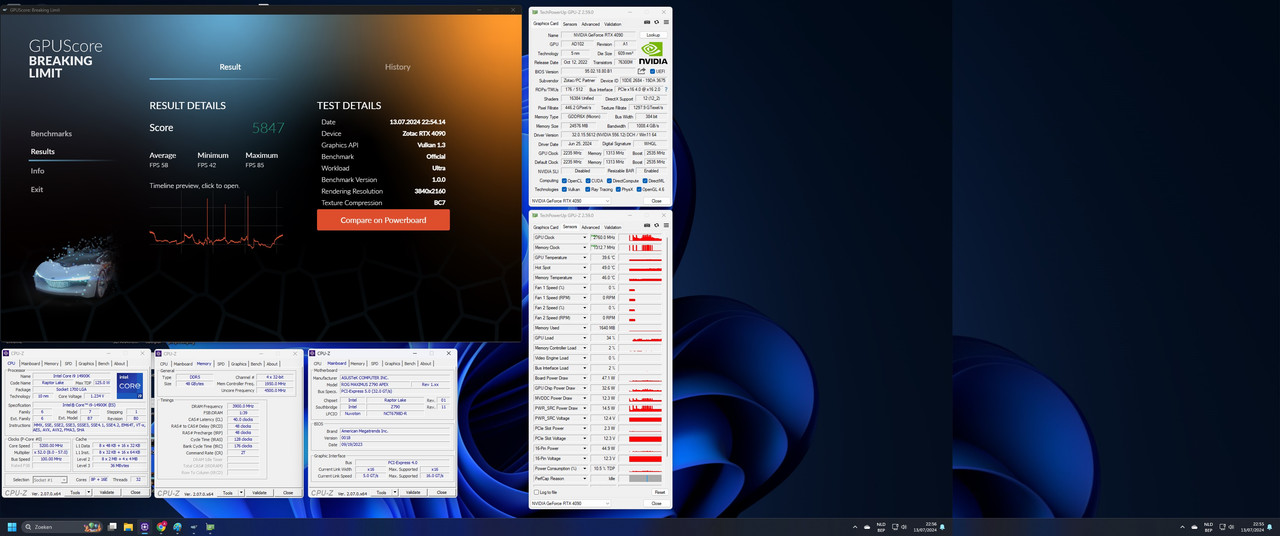The width and height of the screenshot is (1280, 536).
Task: Click Bus Interface question mark icon
Action: point(666,89)
